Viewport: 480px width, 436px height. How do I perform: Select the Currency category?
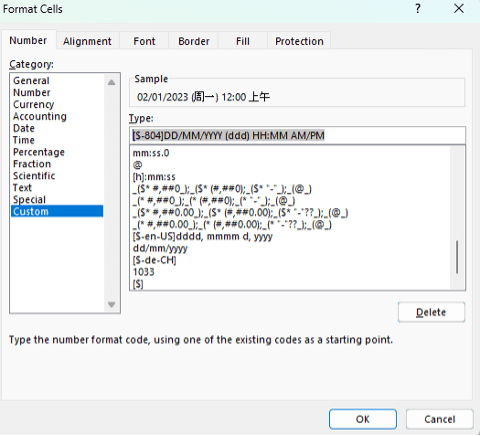coord(33,104)
